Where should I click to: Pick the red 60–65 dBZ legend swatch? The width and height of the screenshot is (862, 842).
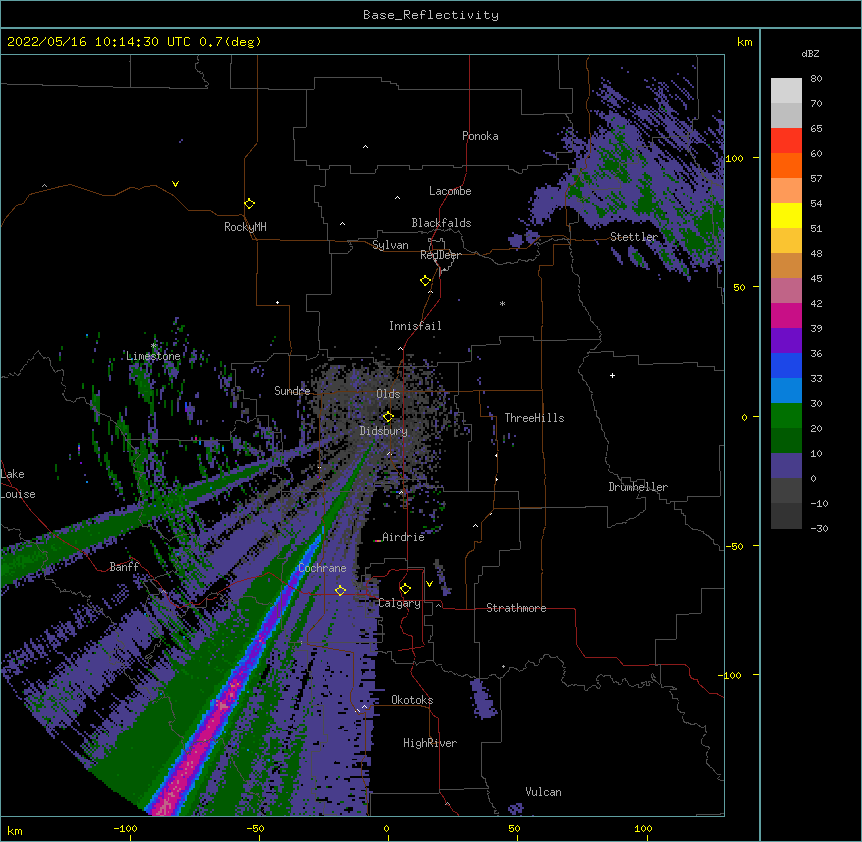pos(786,140)
